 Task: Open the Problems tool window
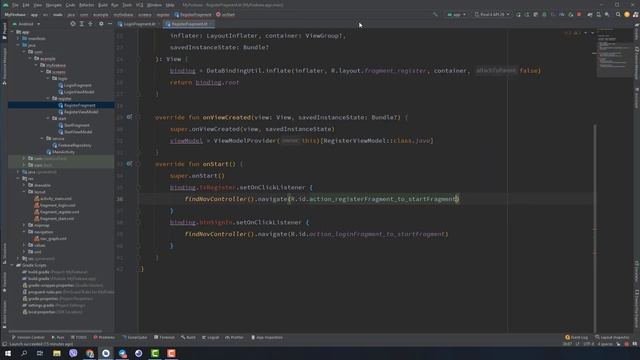tap(104, 338)
